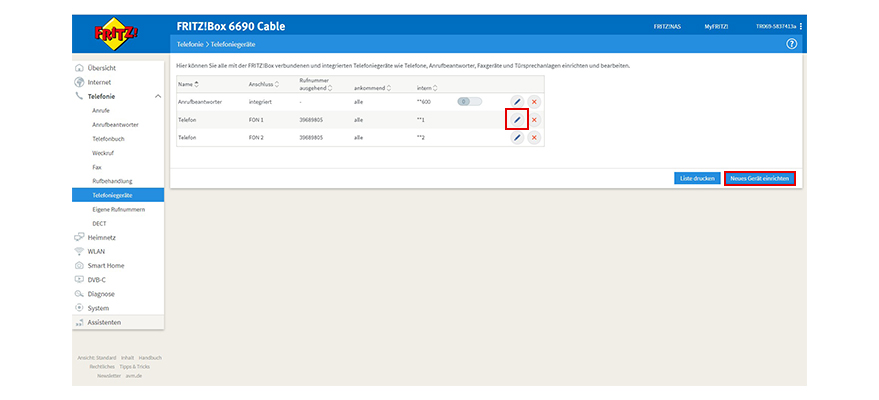Open the help question mark icon
The image size is (879, 400).
pos(792,45)
